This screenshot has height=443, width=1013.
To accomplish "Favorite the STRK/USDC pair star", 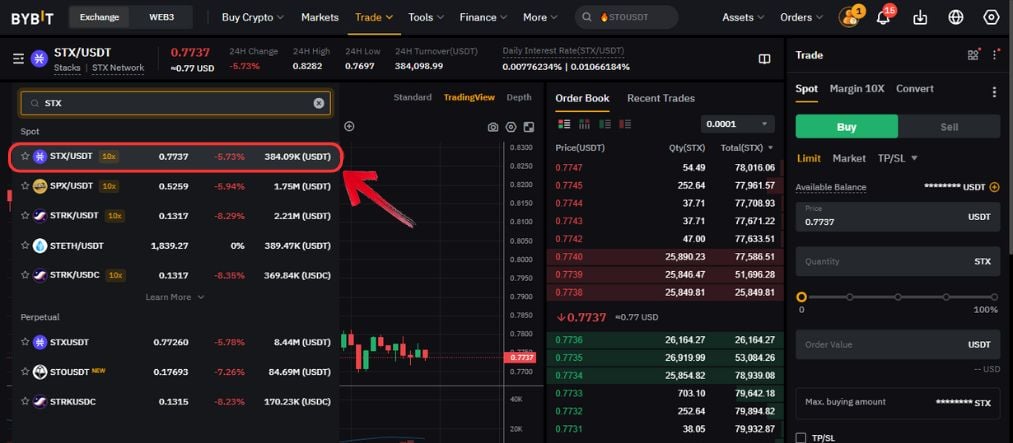I will [x=25, y=275].
